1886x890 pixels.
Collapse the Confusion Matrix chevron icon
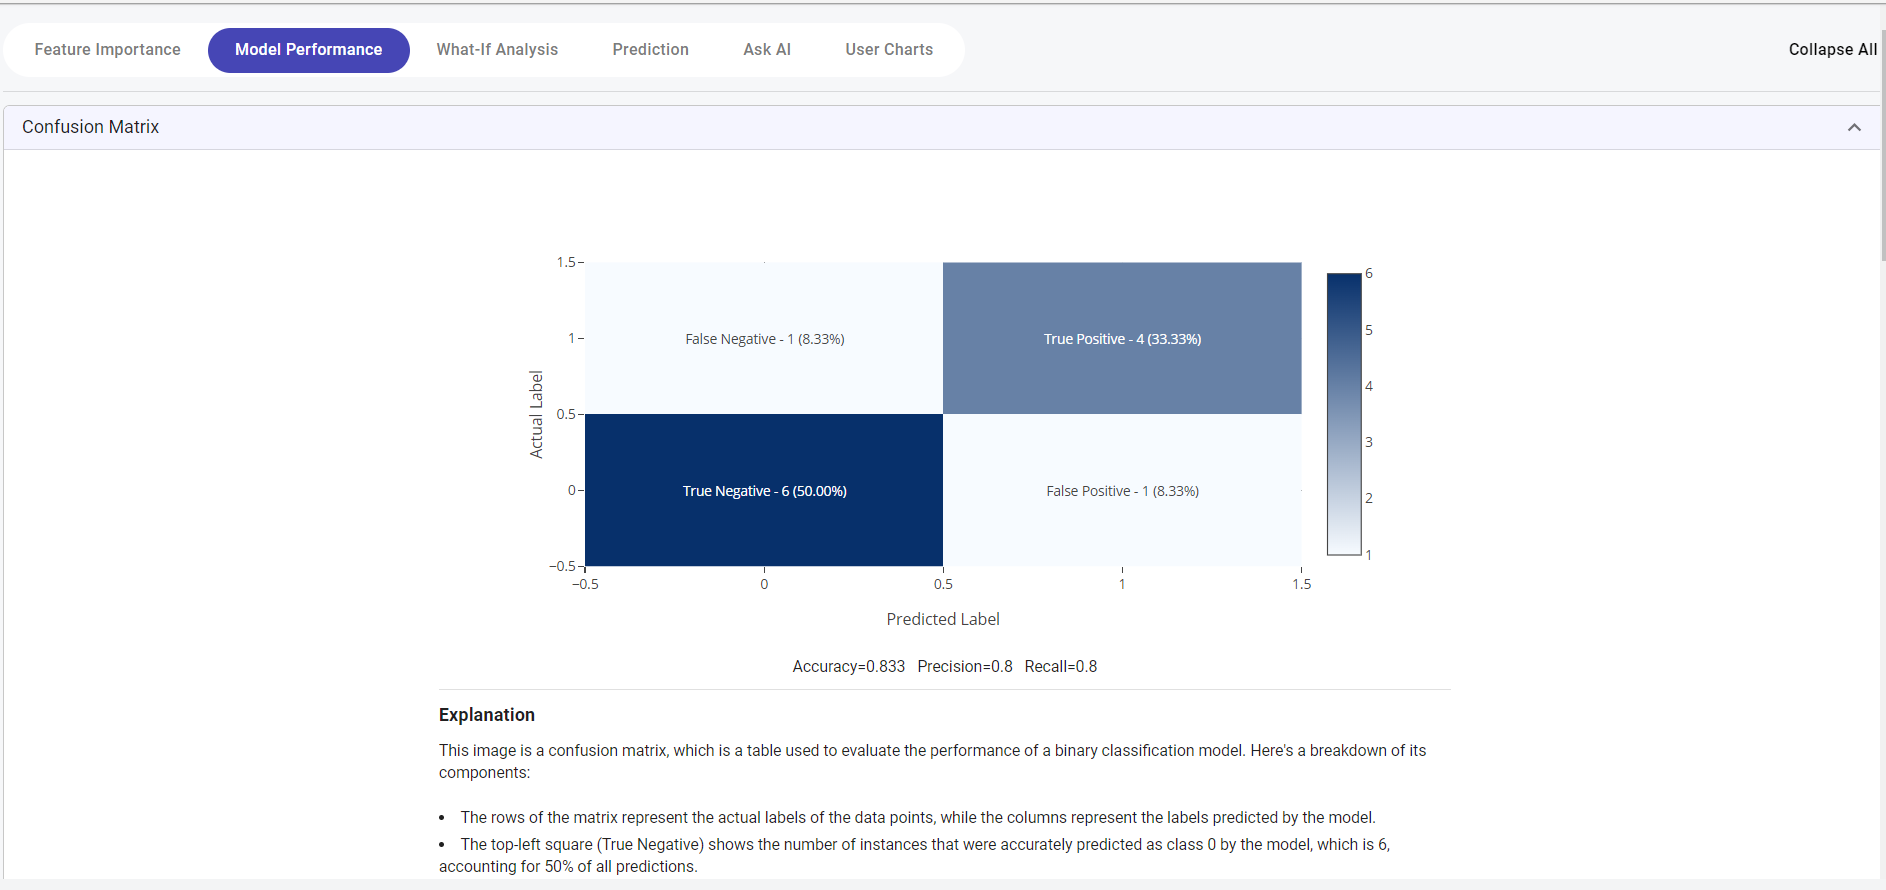(1853, 127)
